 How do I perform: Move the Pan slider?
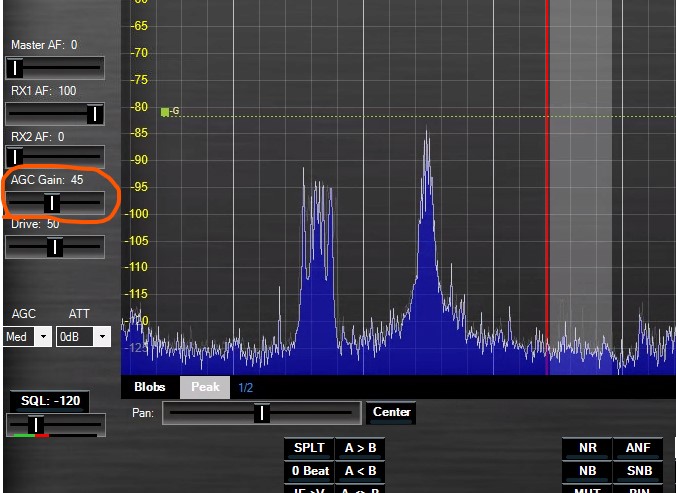261,413
